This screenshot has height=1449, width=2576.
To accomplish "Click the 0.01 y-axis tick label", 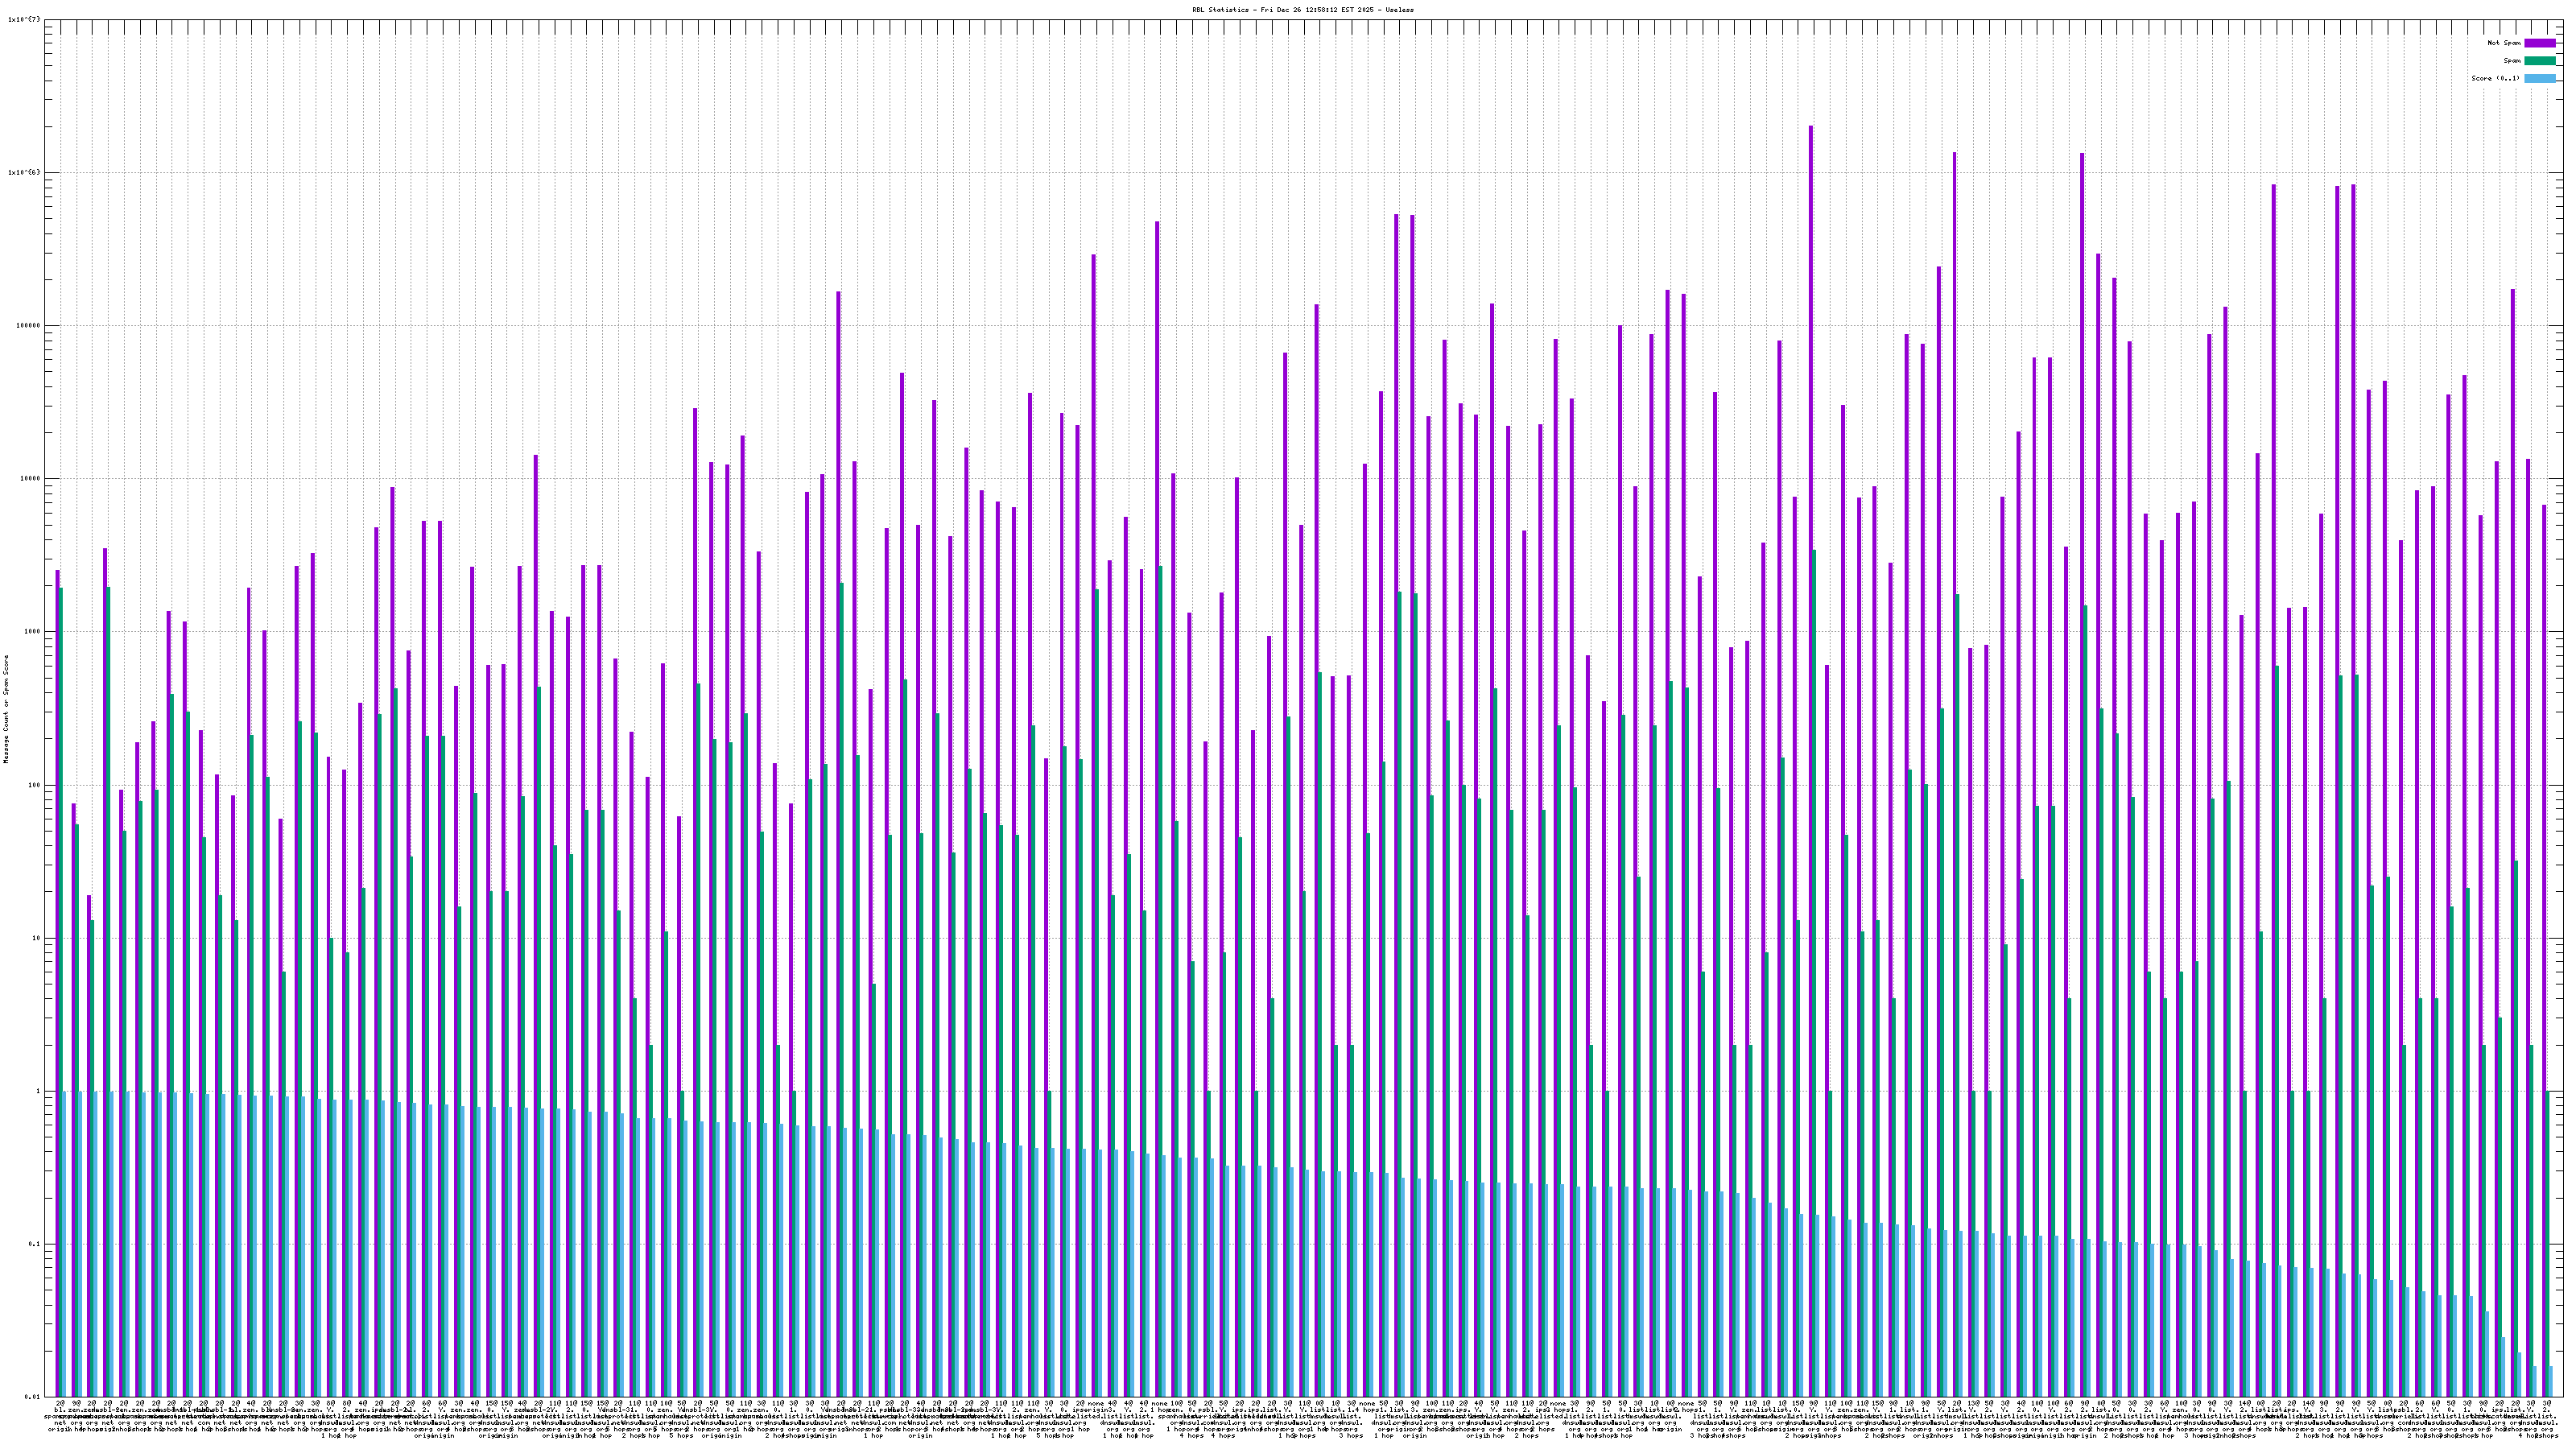I will [x=33, y=1398].
